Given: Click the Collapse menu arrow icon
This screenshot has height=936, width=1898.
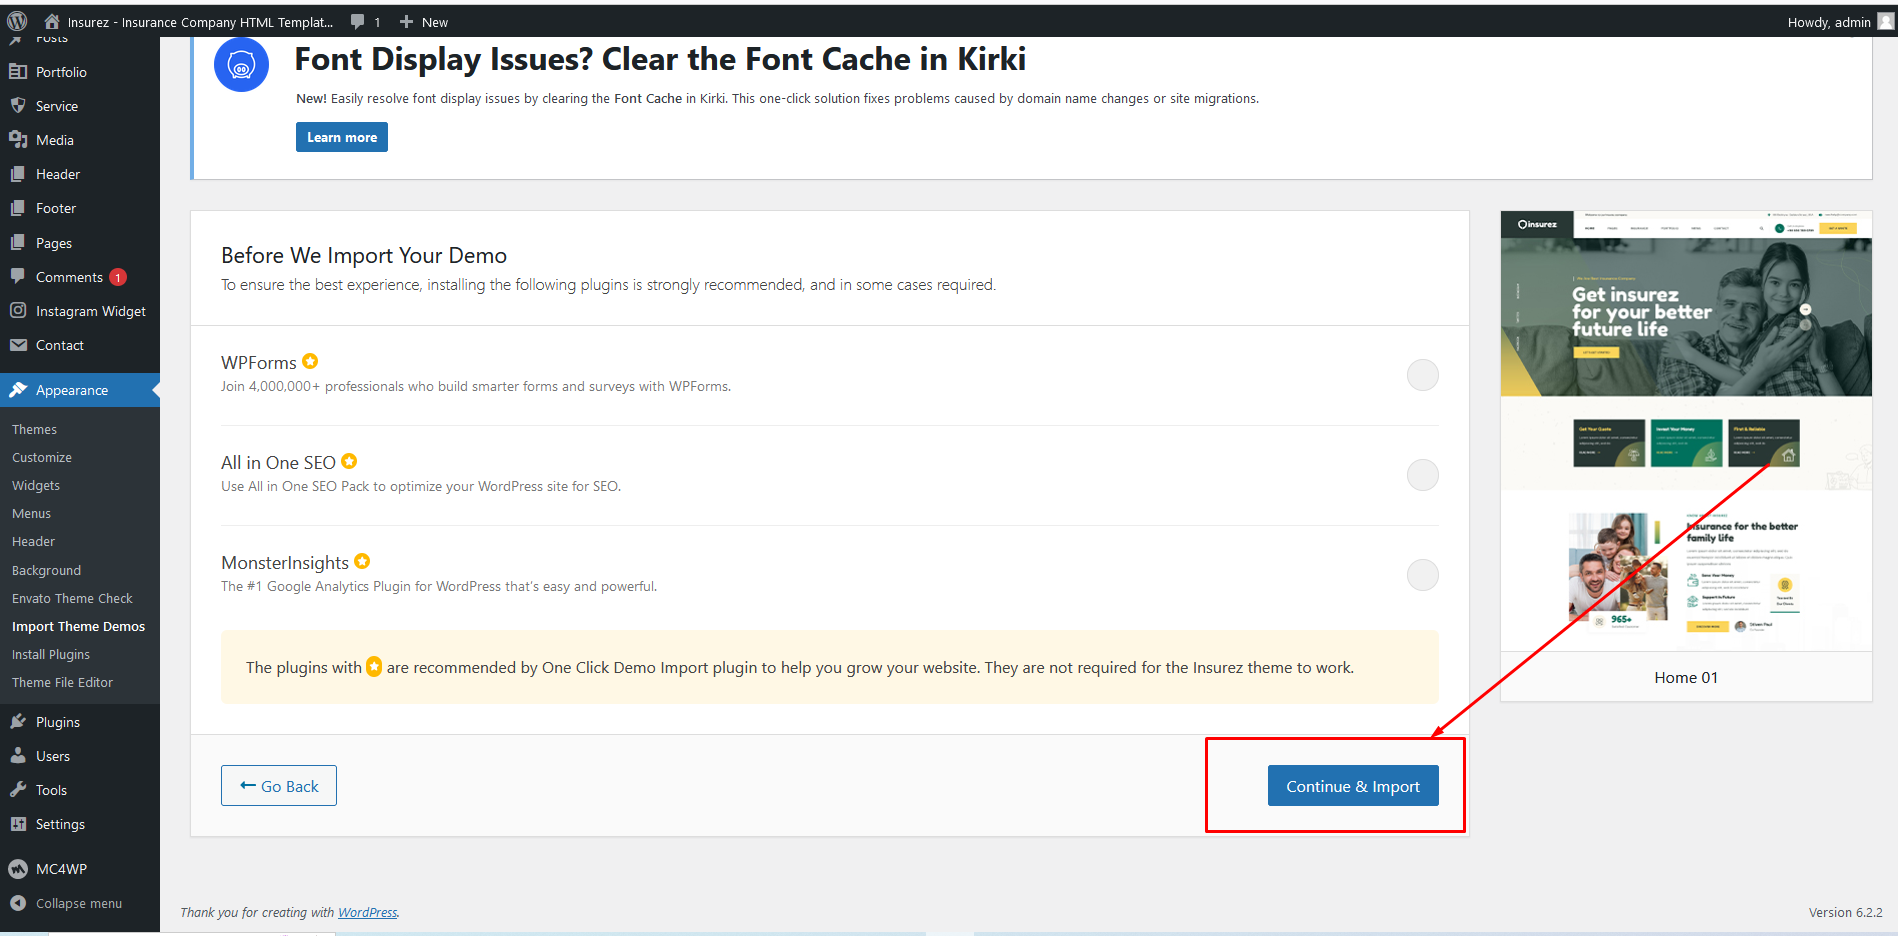Looking at the screenshot, I should [x=18, y=903].
